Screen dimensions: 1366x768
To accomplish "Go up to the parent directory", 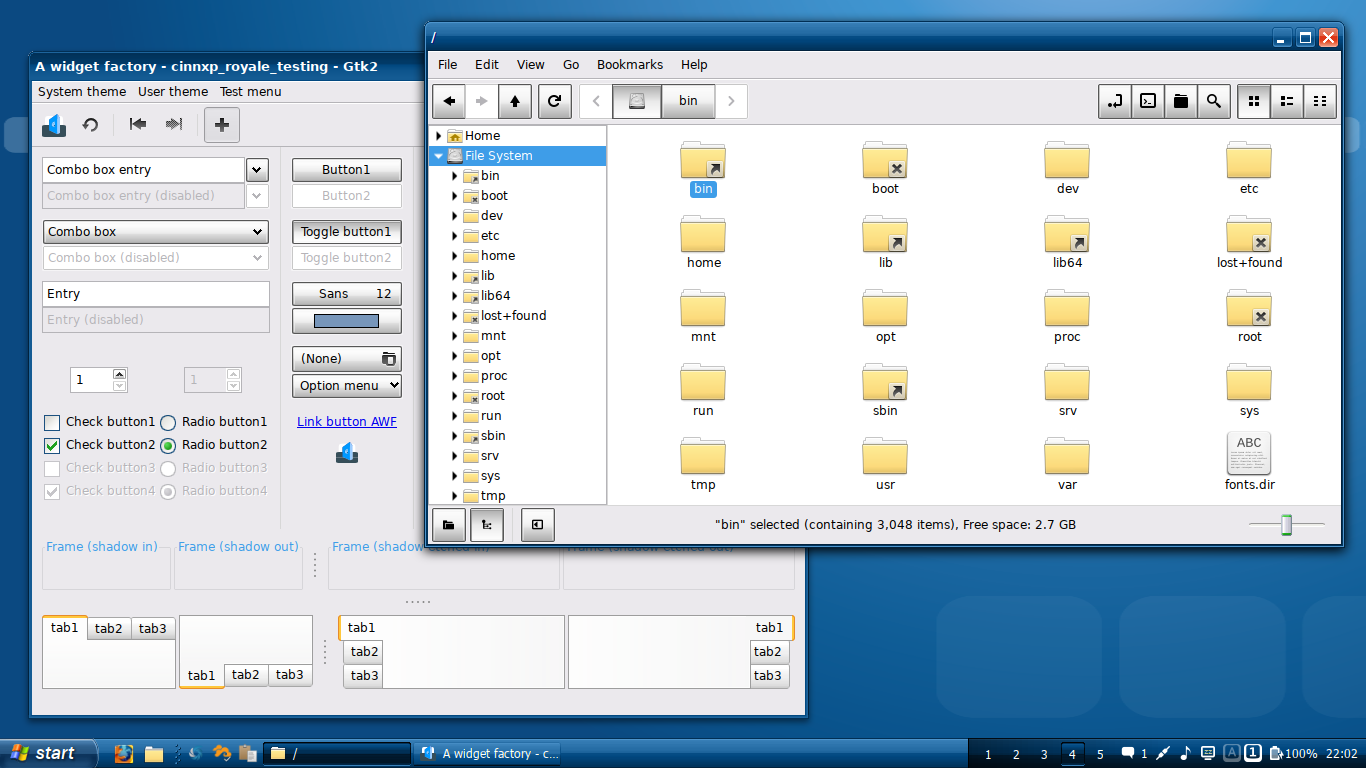I will tap(514, 101).
